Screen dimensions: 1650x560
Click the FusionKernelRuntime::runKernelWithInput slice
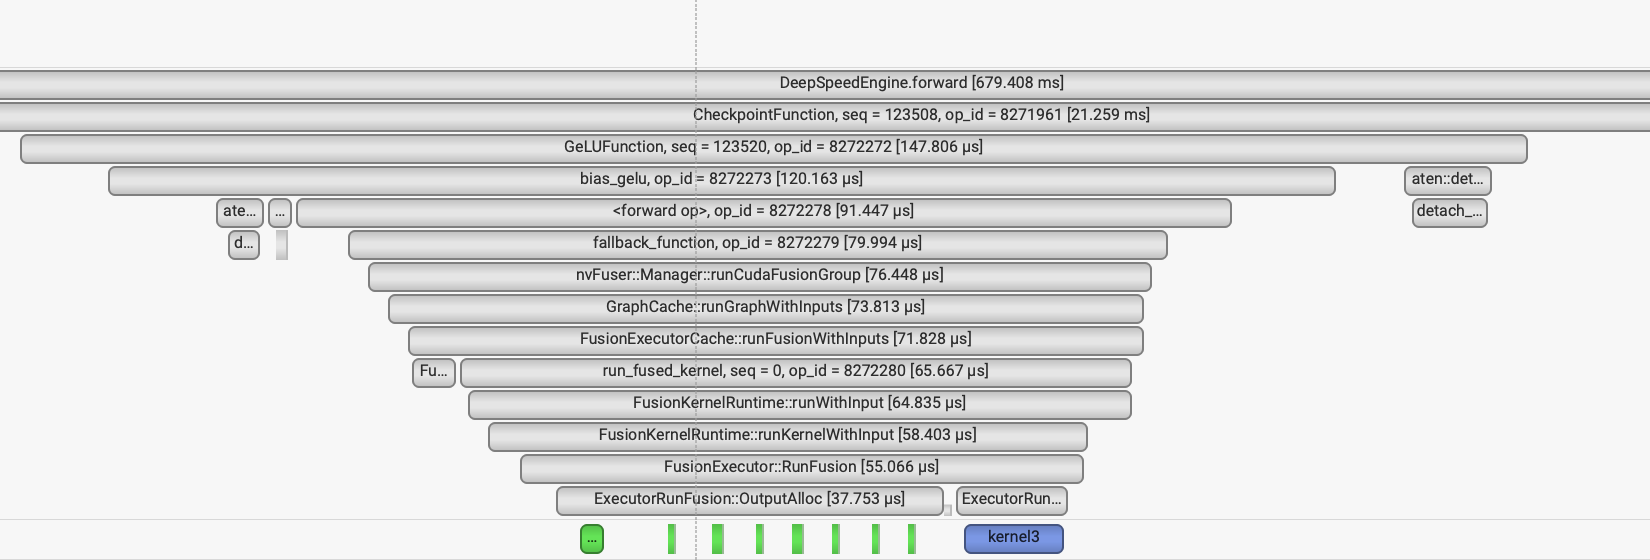tap(787, 435)
